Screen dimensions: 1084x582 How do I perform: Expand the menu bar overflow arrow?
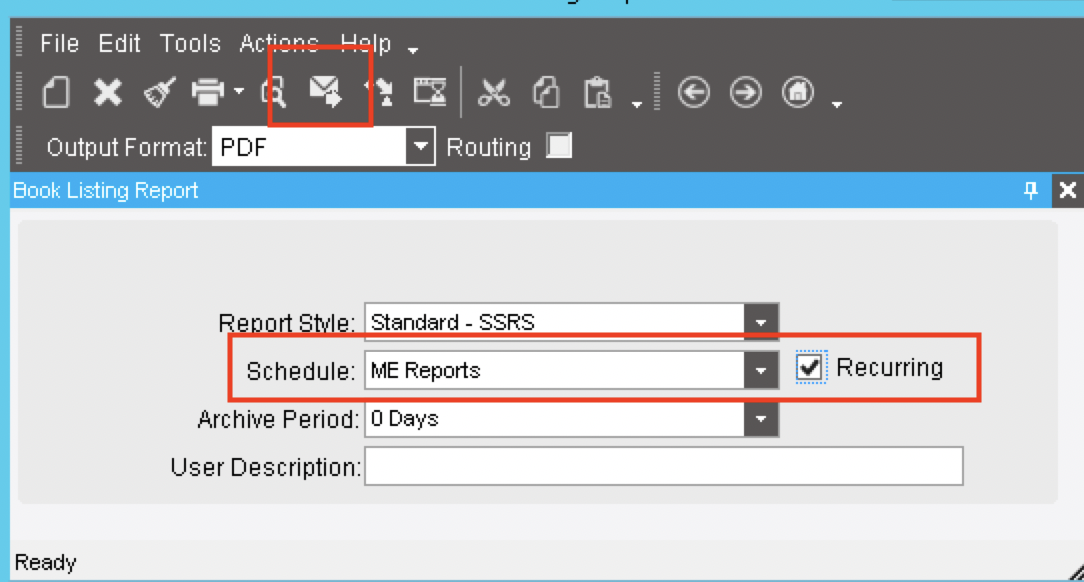413,50
